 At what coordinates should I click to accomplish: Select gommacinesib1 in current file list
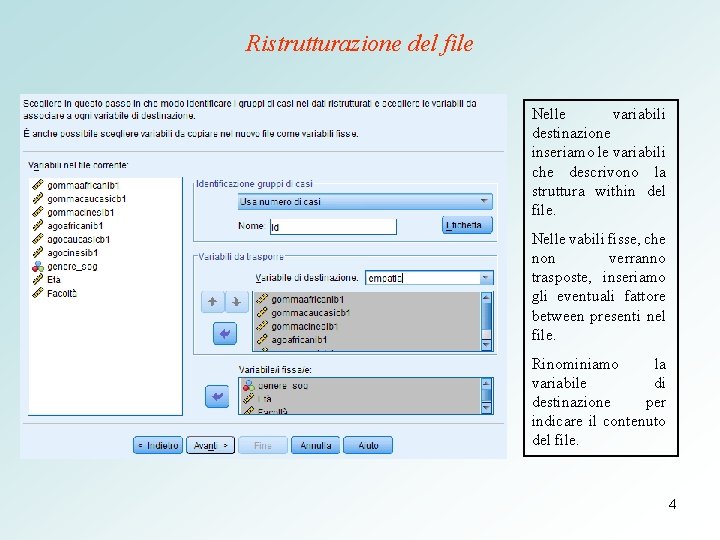80,213
